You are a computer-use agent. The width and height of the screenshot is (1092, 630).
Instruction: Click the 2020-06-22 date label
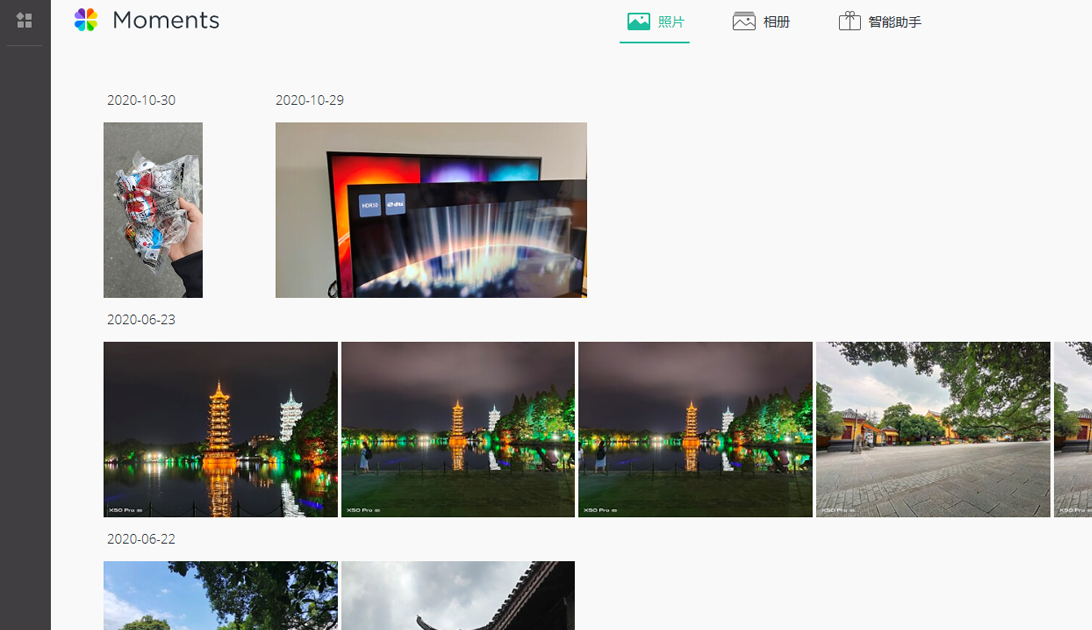pos(141,539)
